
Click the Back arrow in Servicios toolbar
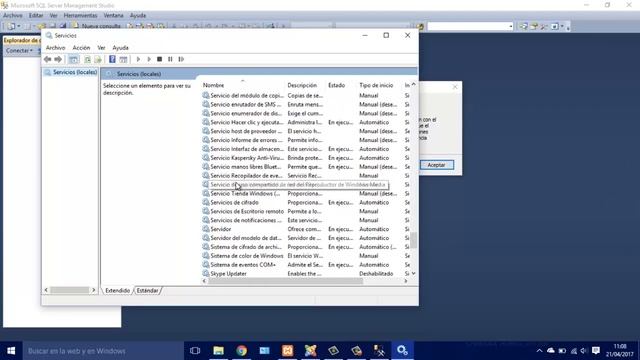tap(47, 59)
